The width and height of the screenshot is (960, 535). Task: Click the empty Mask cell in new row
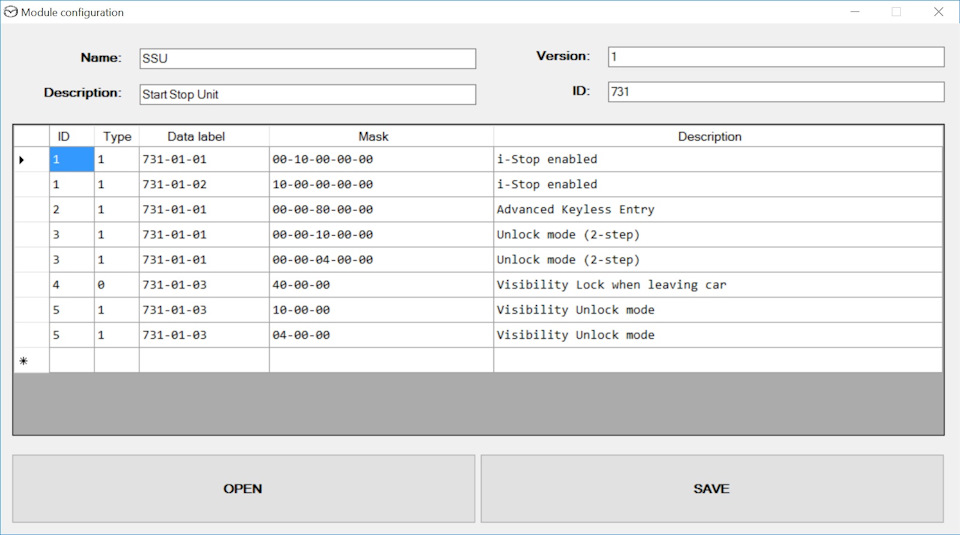point(381,361)
